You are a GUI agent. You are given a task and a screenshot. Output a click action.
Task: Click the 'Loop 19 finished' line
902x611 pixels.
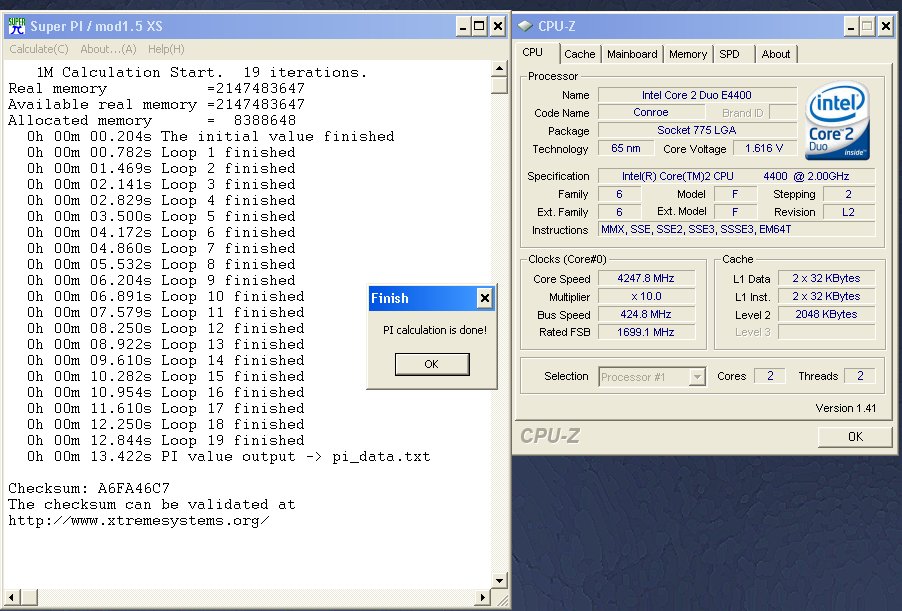click(166, 441)
